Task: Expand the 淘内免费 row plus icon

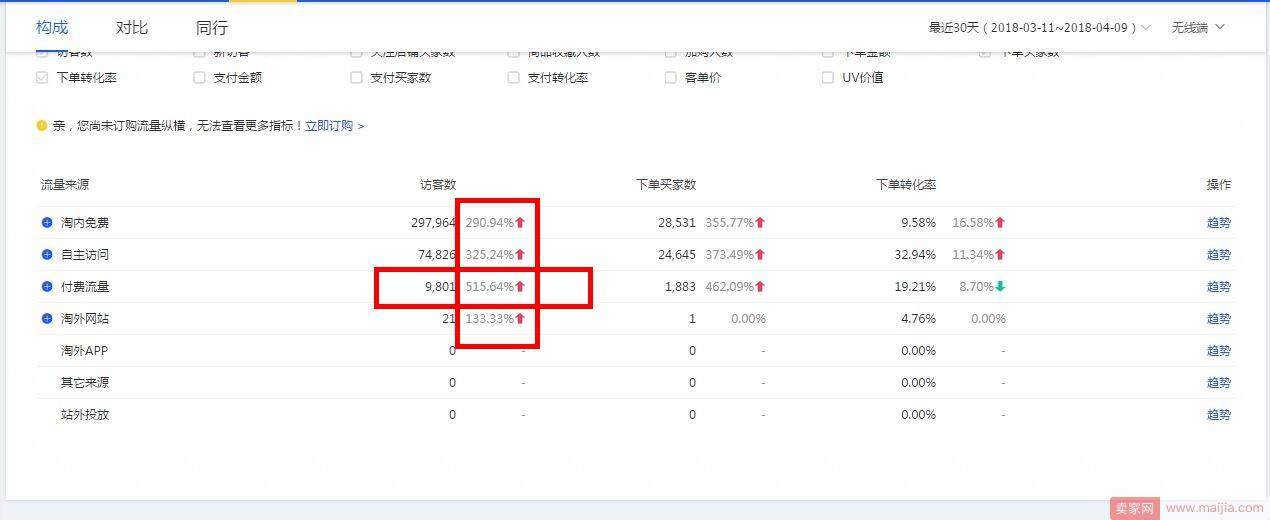Action: pyautogui.click(x=46, y=223)
